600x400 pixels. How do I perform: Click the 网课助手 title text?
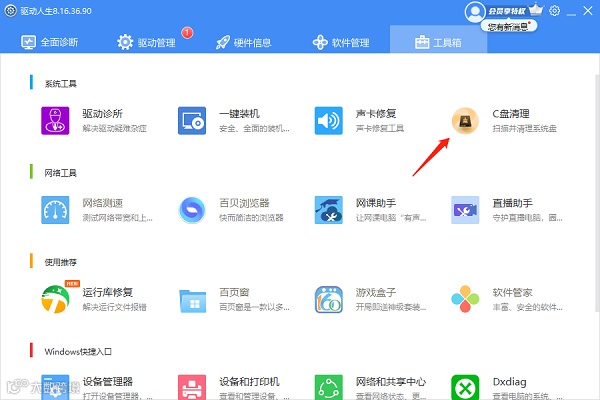click(376, 203)
